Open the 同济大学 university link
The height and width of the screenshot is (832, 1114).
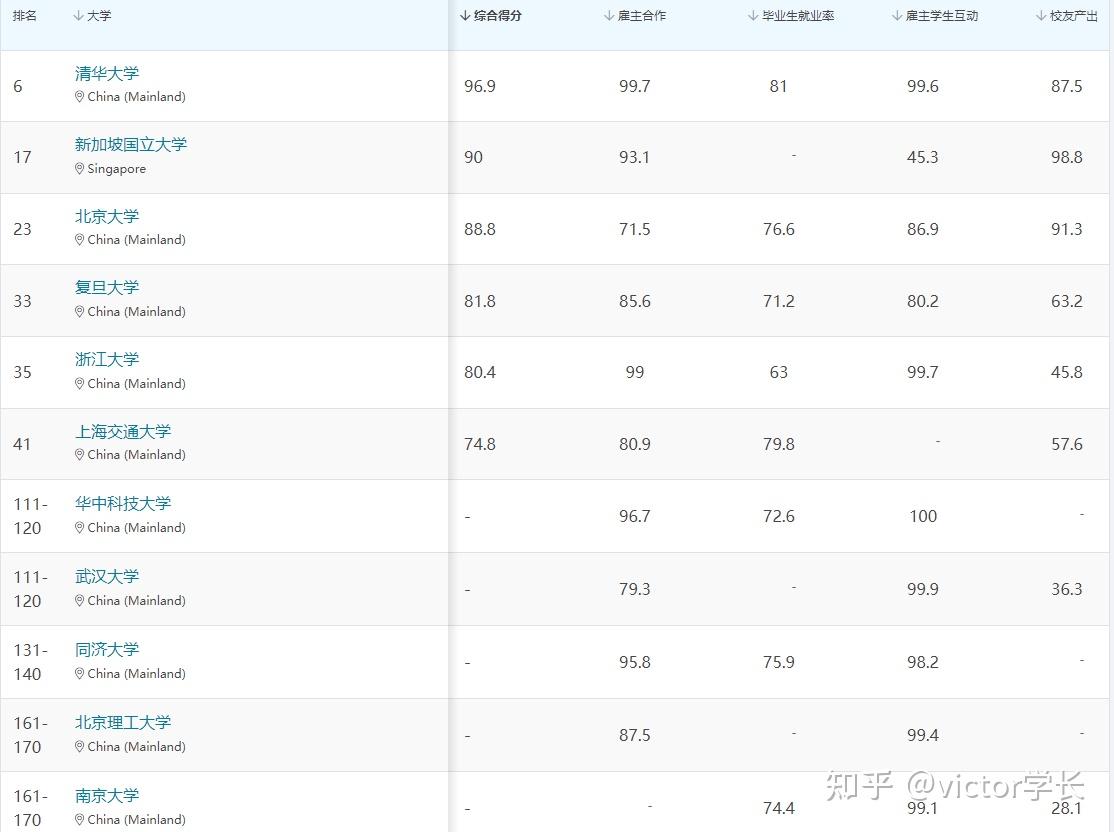pos(107,650)
